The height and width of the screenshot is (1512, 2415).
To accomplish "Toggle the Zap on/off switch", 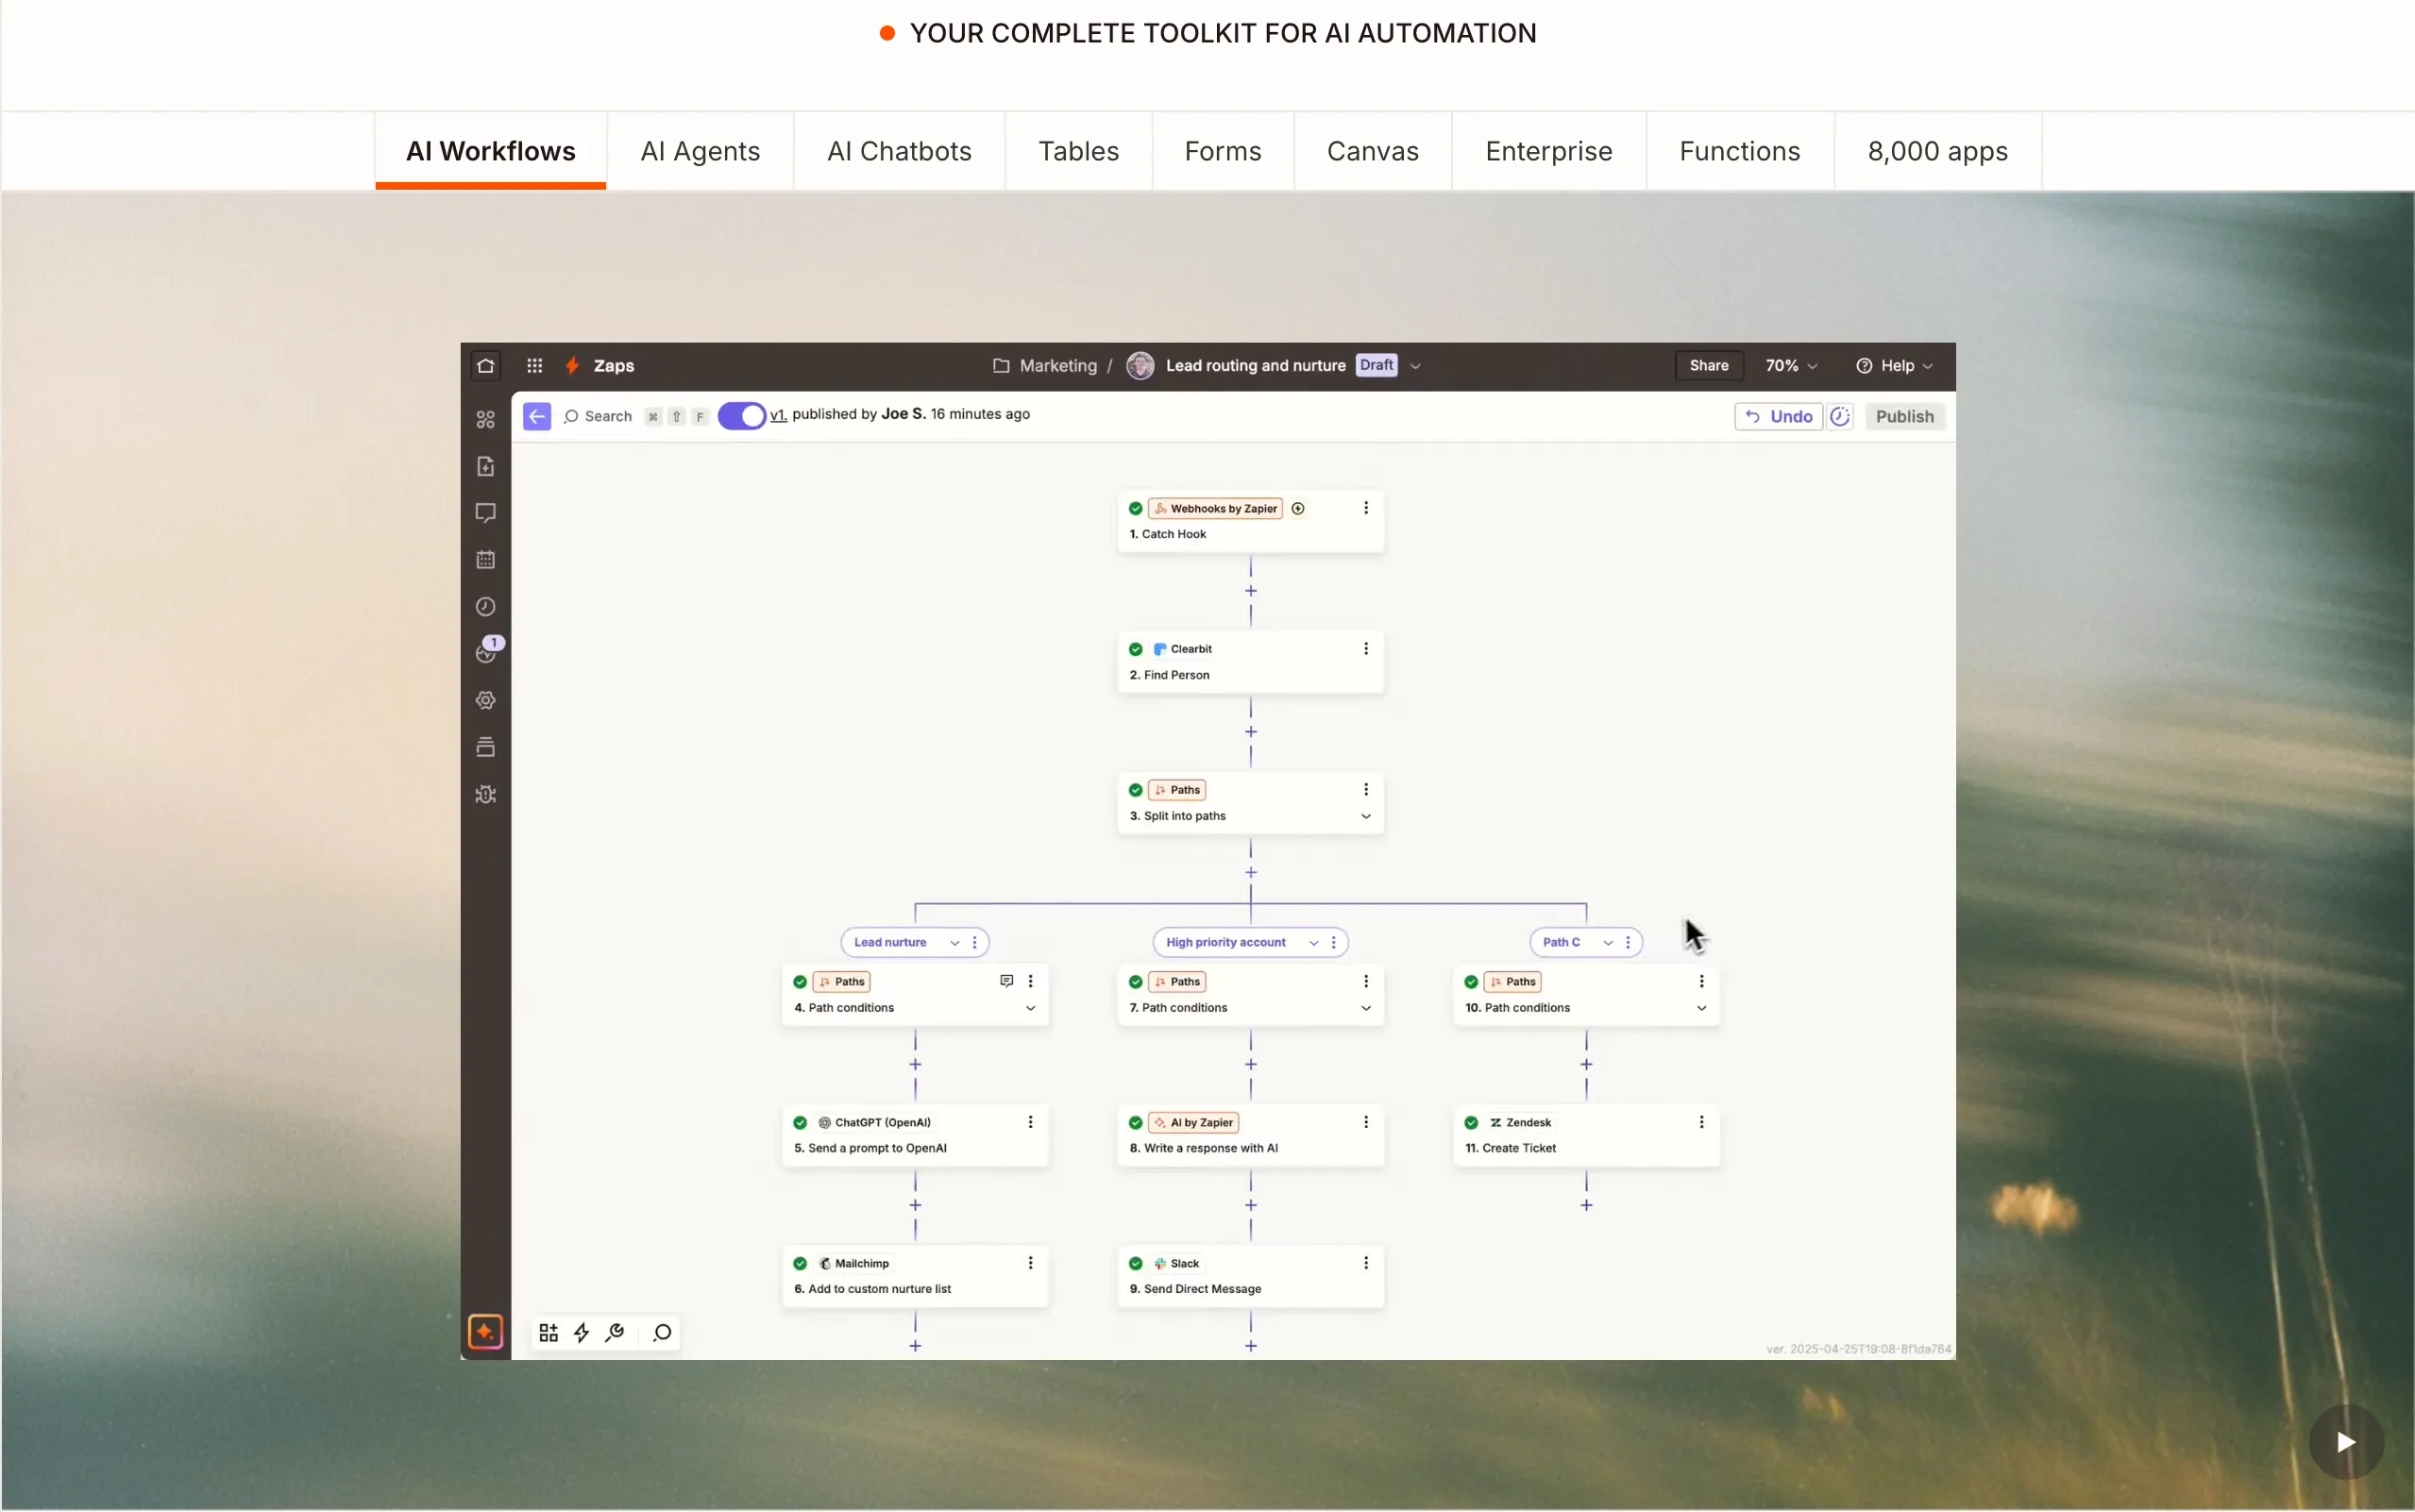I will [x=741, y=416].
